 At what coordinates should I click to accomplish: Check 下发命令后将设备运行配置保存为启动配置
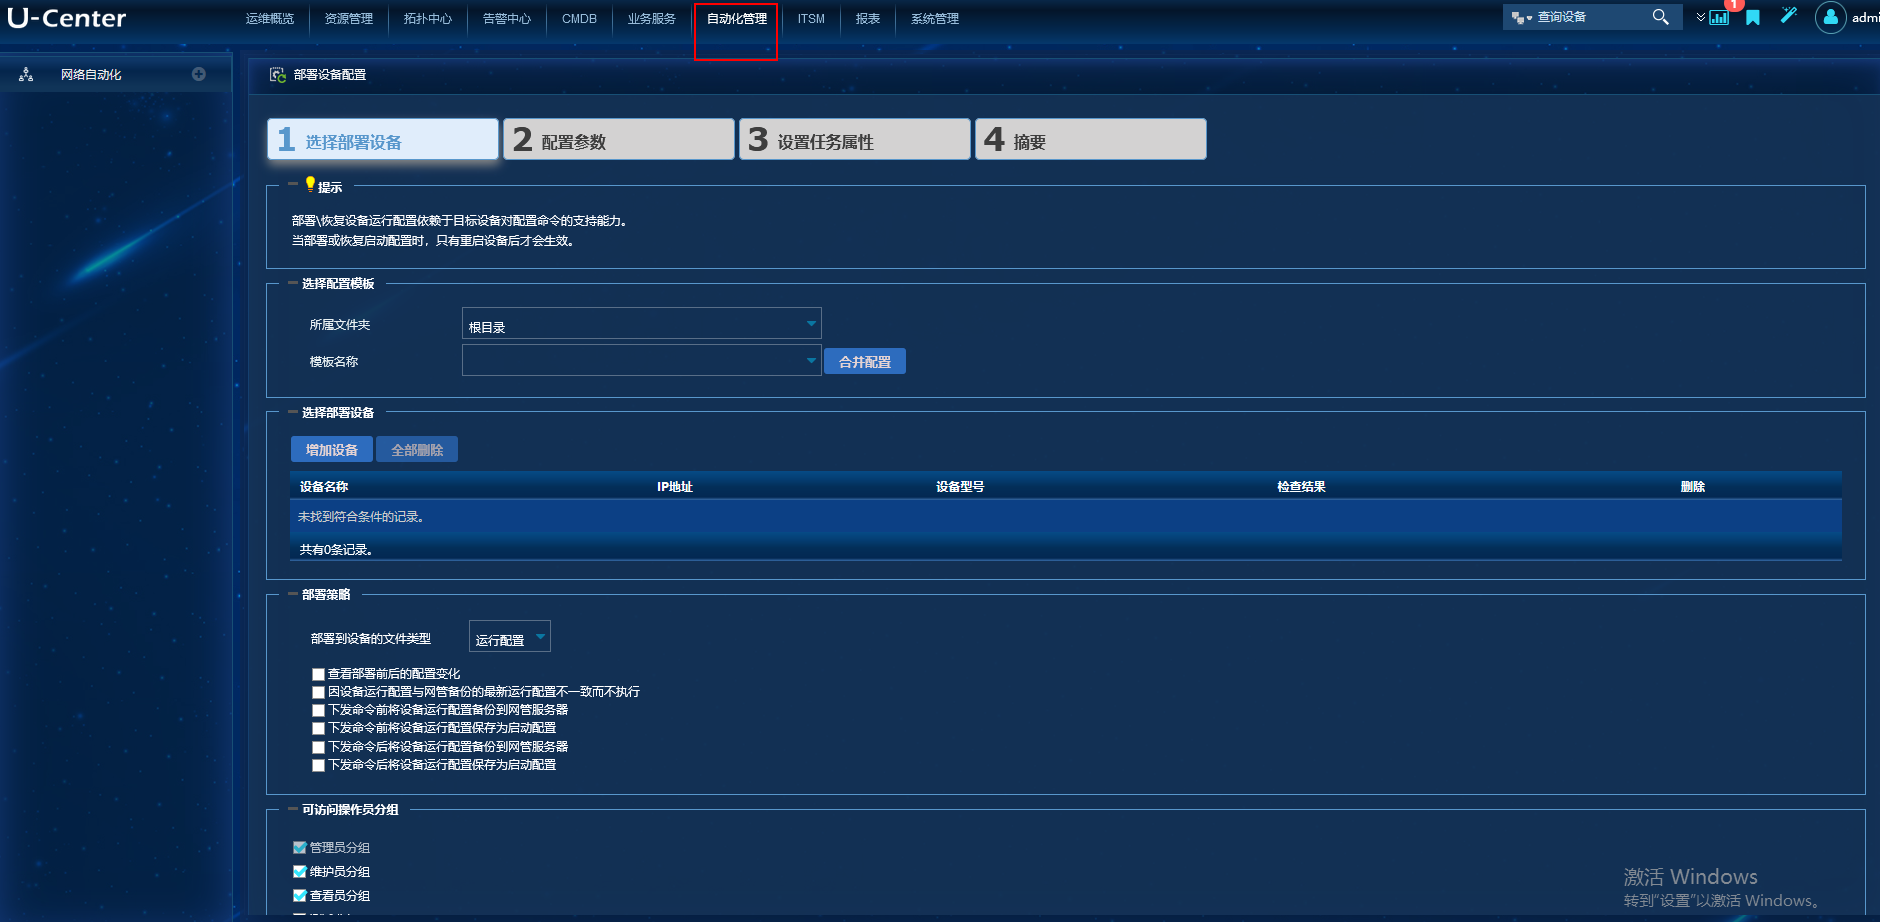pos(318,766)
